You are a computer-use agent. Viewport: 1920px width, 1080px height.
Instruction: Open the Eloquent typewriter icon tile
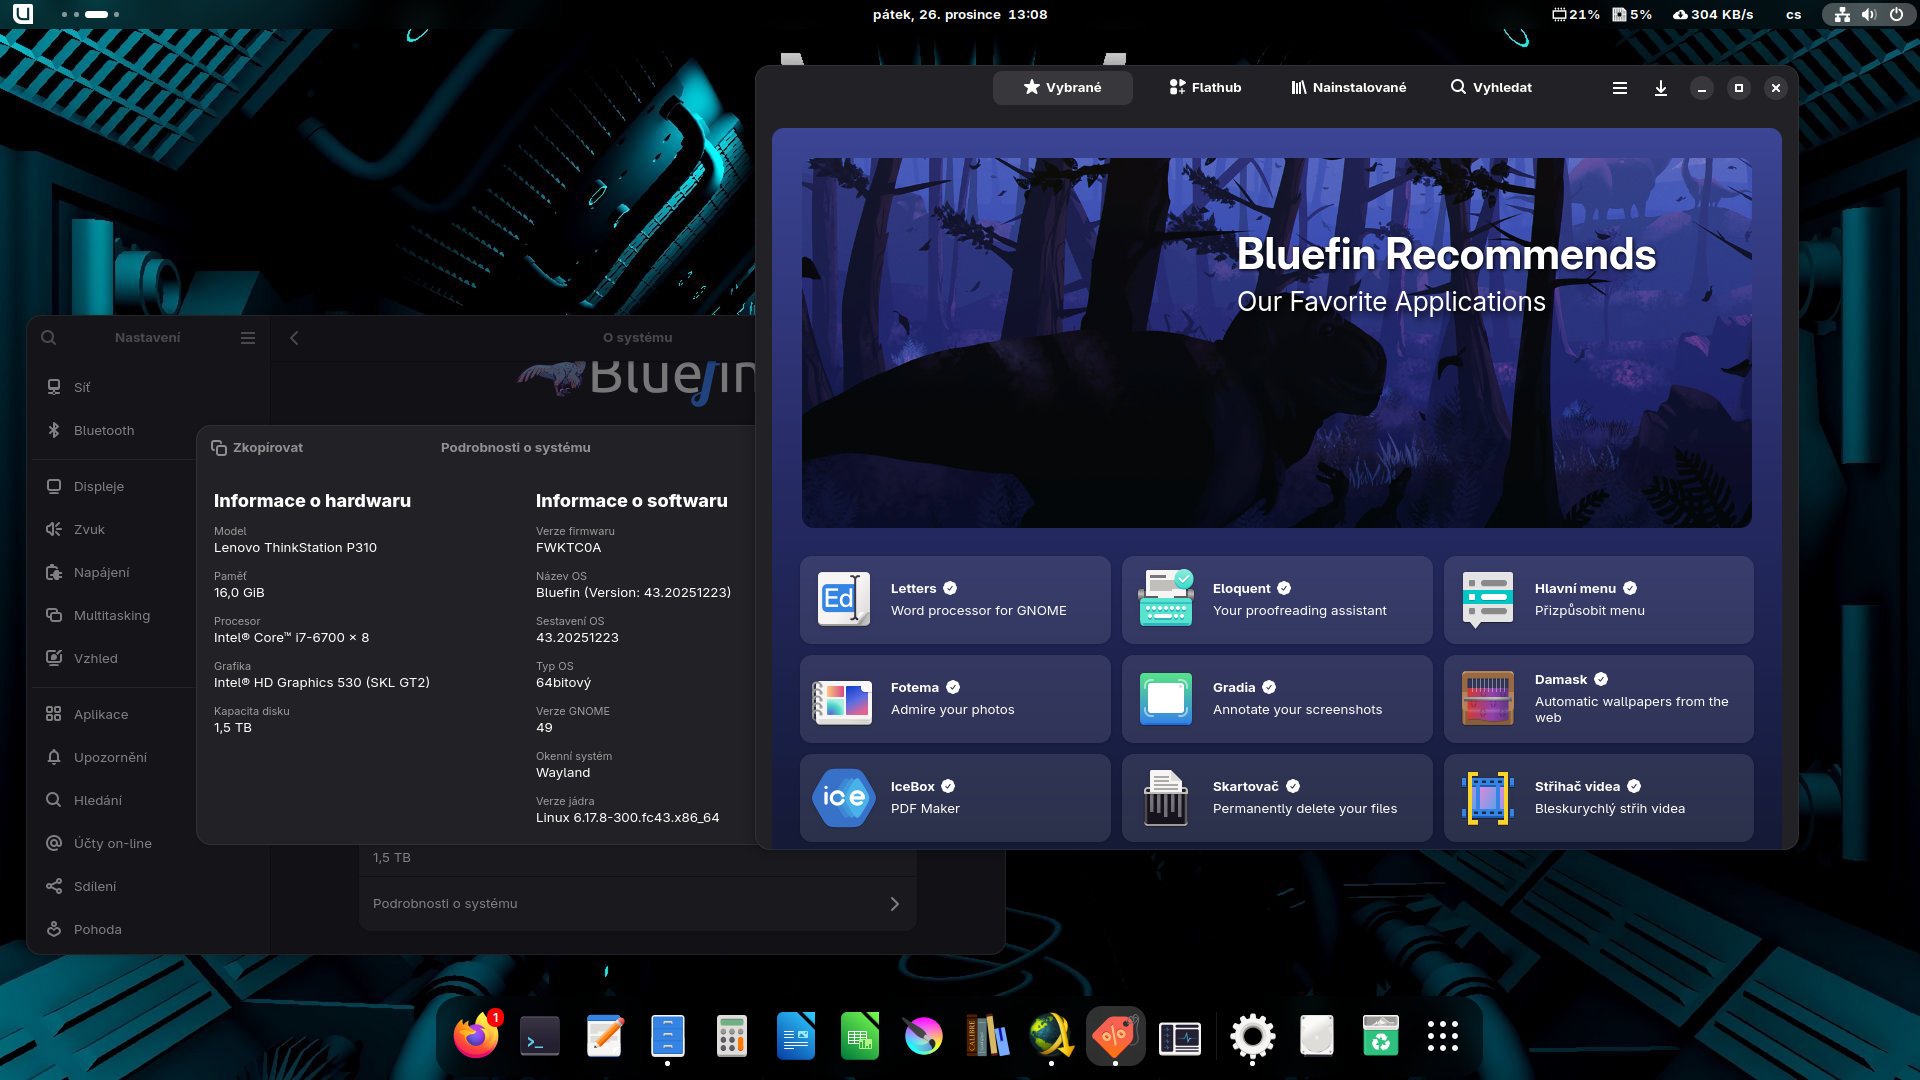[1165, 599]
